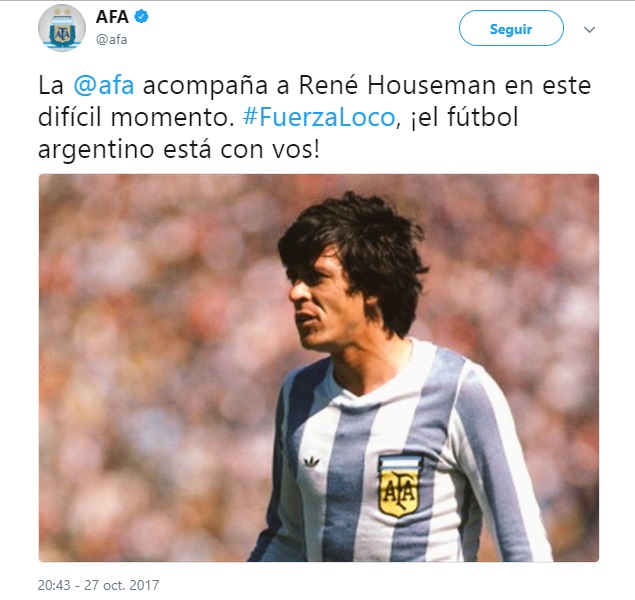Image resolution: width=635 pixels, height=600 pixels.
Task: Open the AFA profile avatar
Action: (x=62, y=28)
